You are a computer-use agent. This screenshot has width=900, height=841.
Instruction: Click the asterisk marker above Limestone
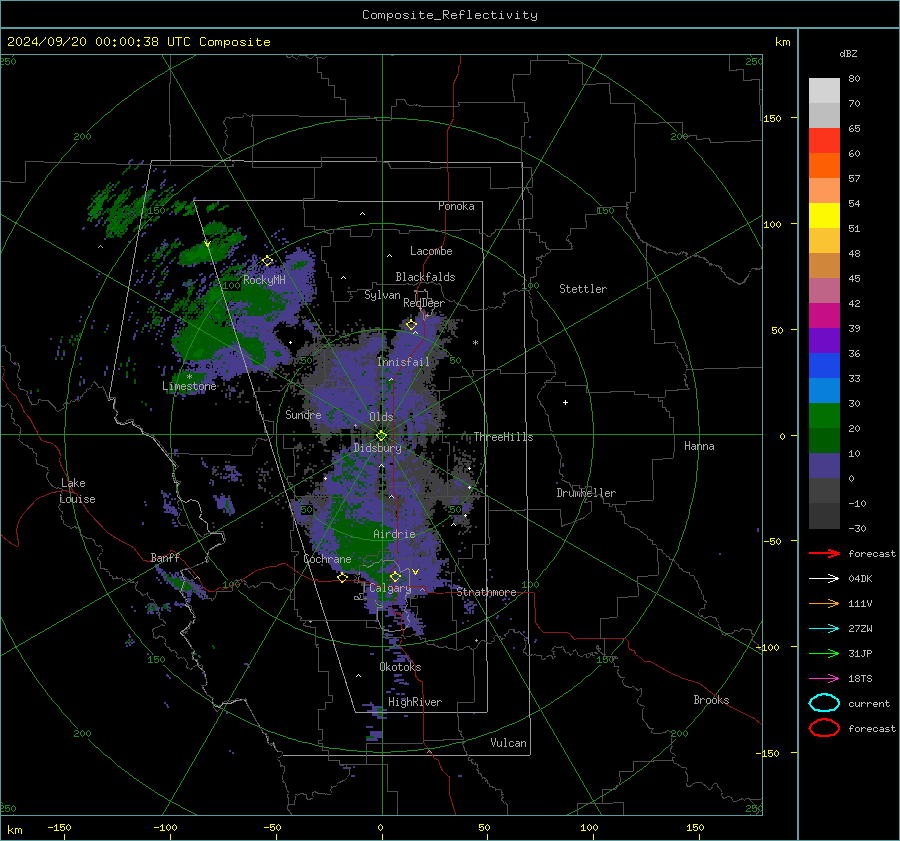tap(189, 377)
